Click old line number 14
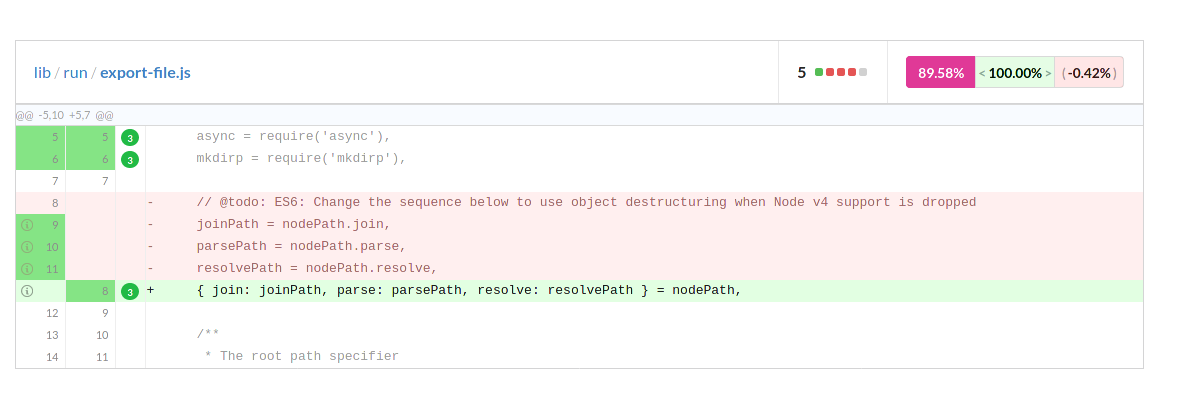 coord(52,356)
